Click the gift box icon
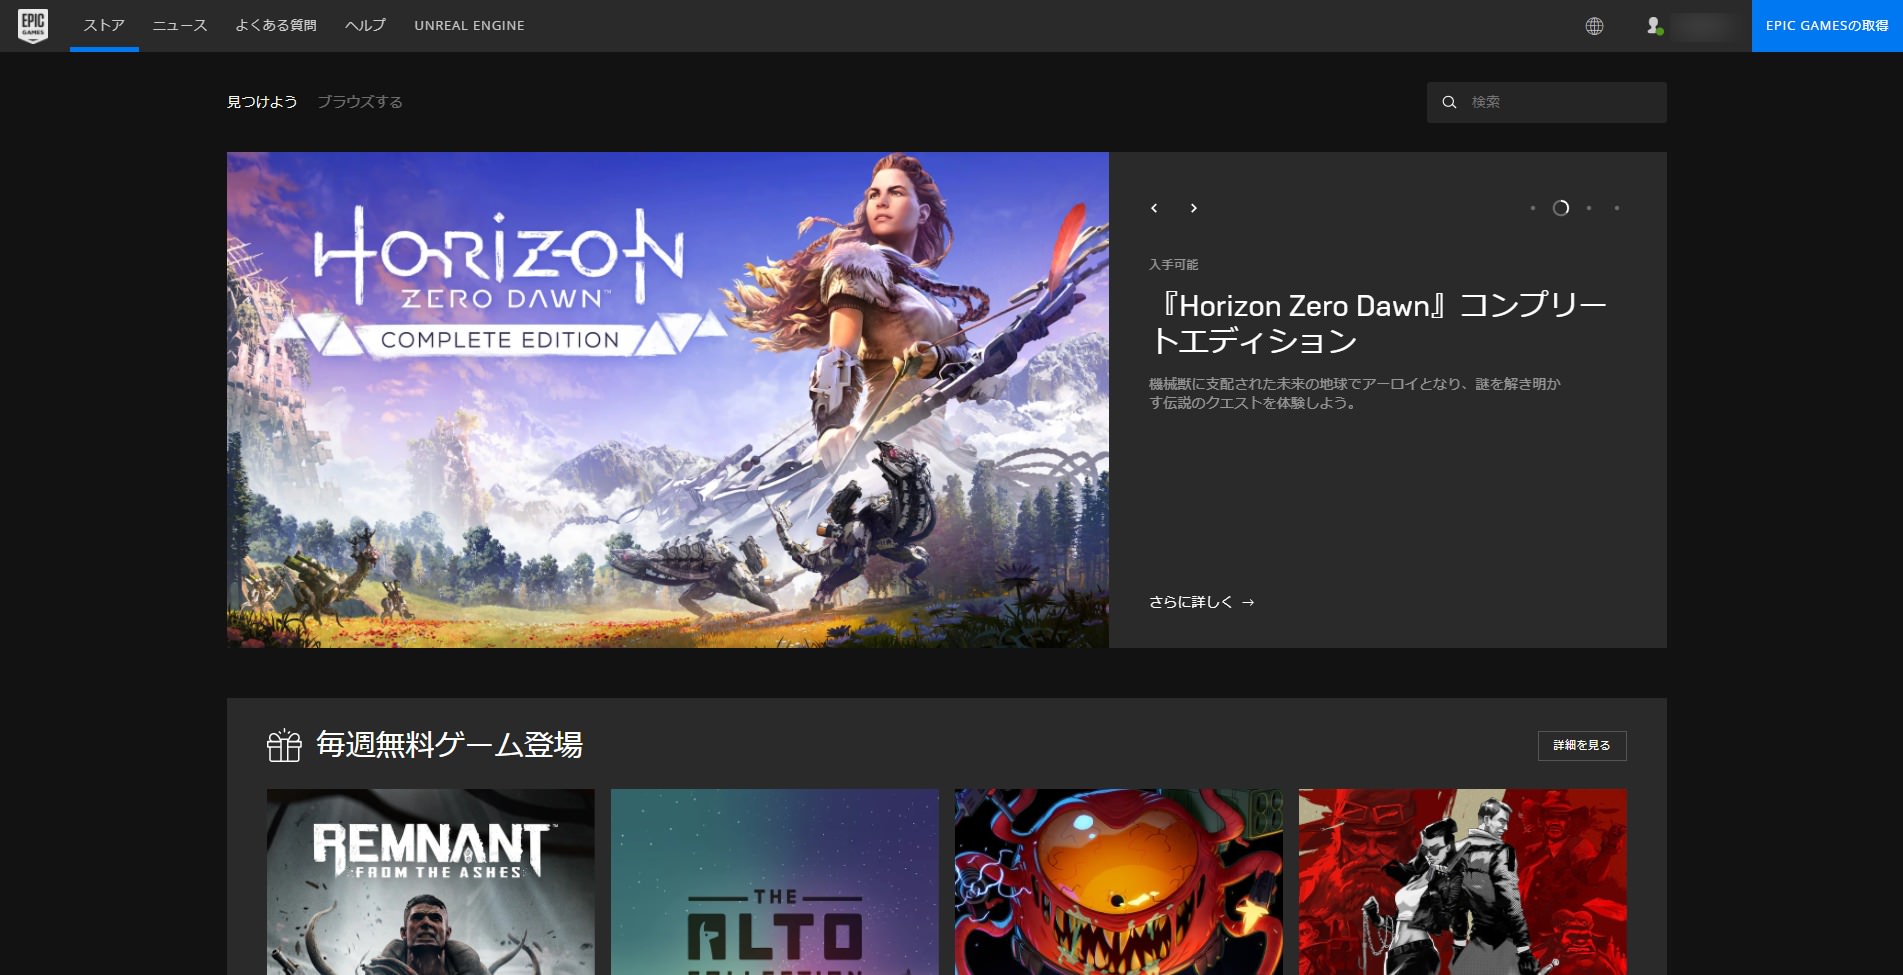This screenshot has width=1903, height=975. pyautogui.click(x=284, y=745)
